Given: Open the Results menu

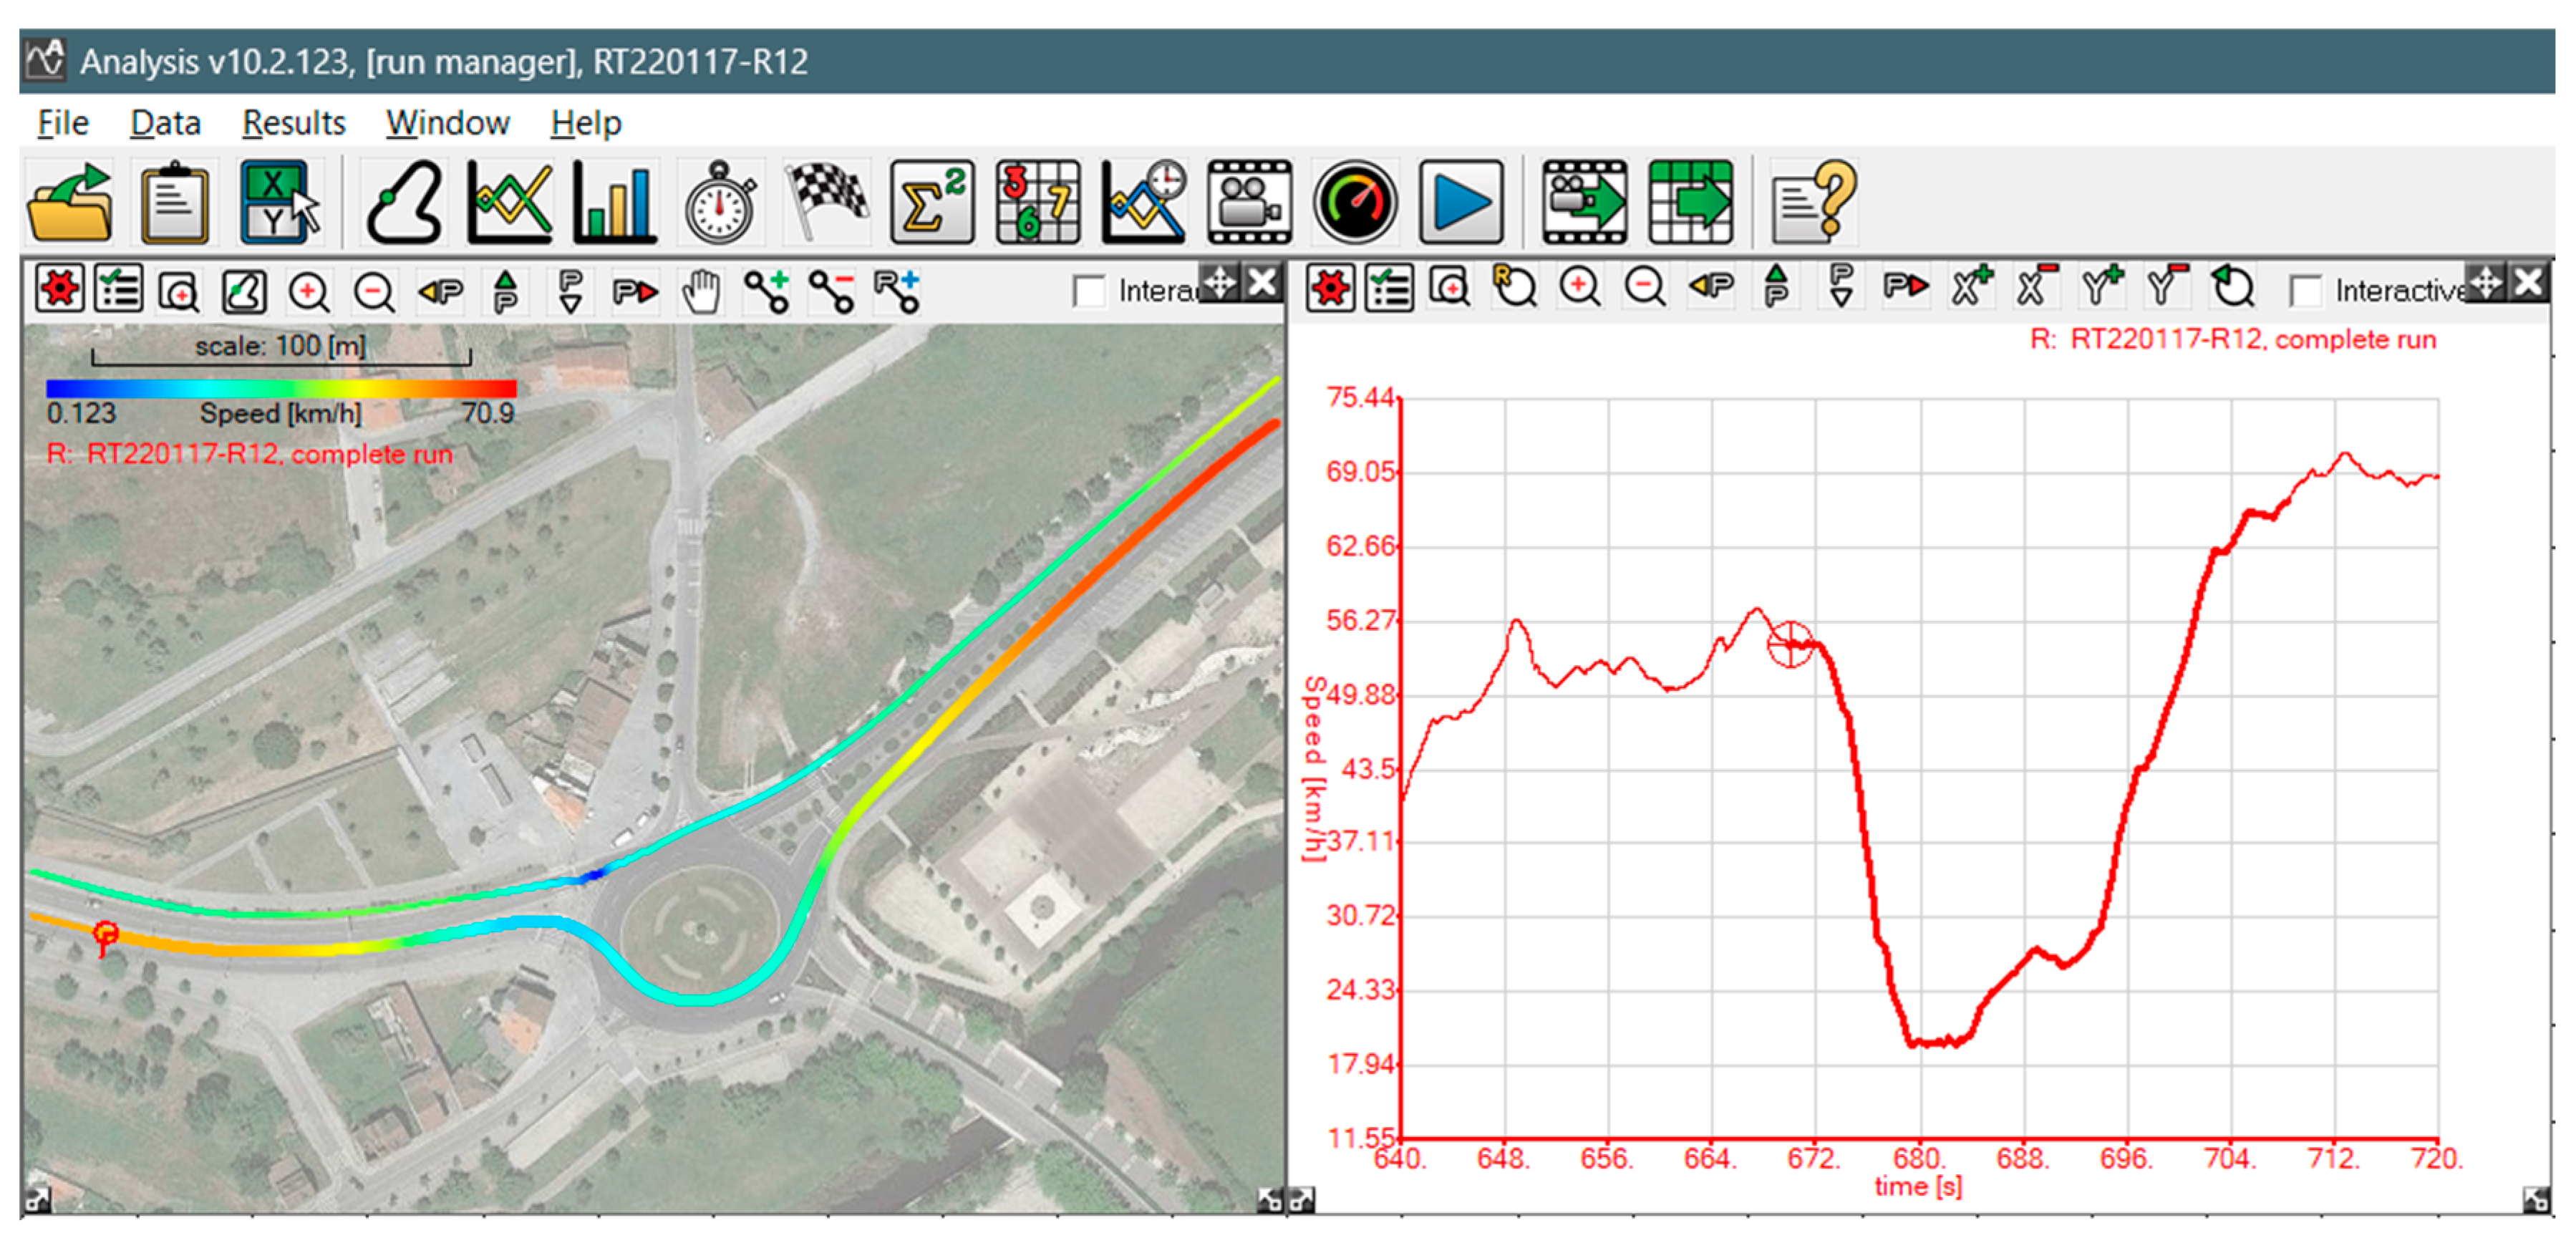Looking at the screenshot, I should (x=293, y=123).
